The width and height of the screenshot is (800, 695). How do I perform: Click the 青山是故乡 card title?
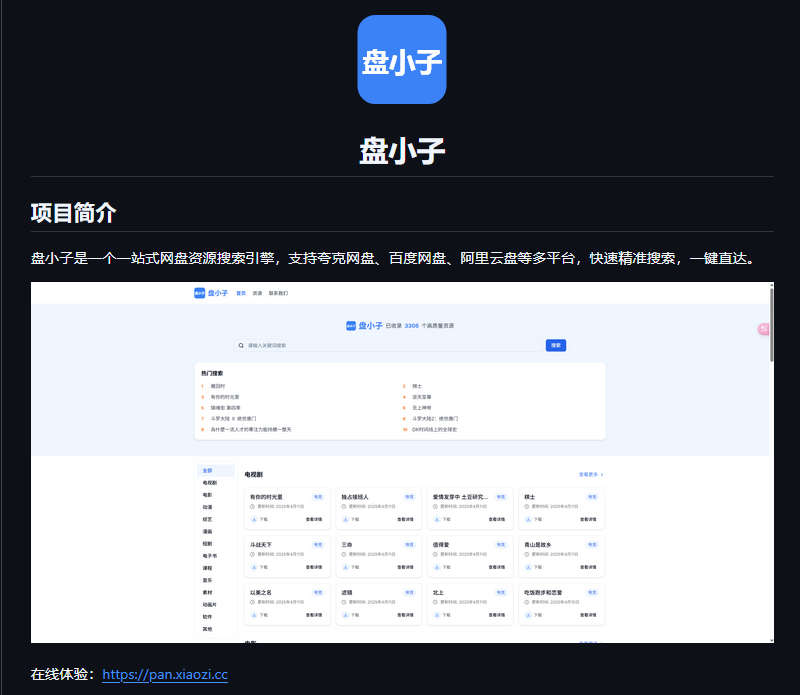(538, 545)
